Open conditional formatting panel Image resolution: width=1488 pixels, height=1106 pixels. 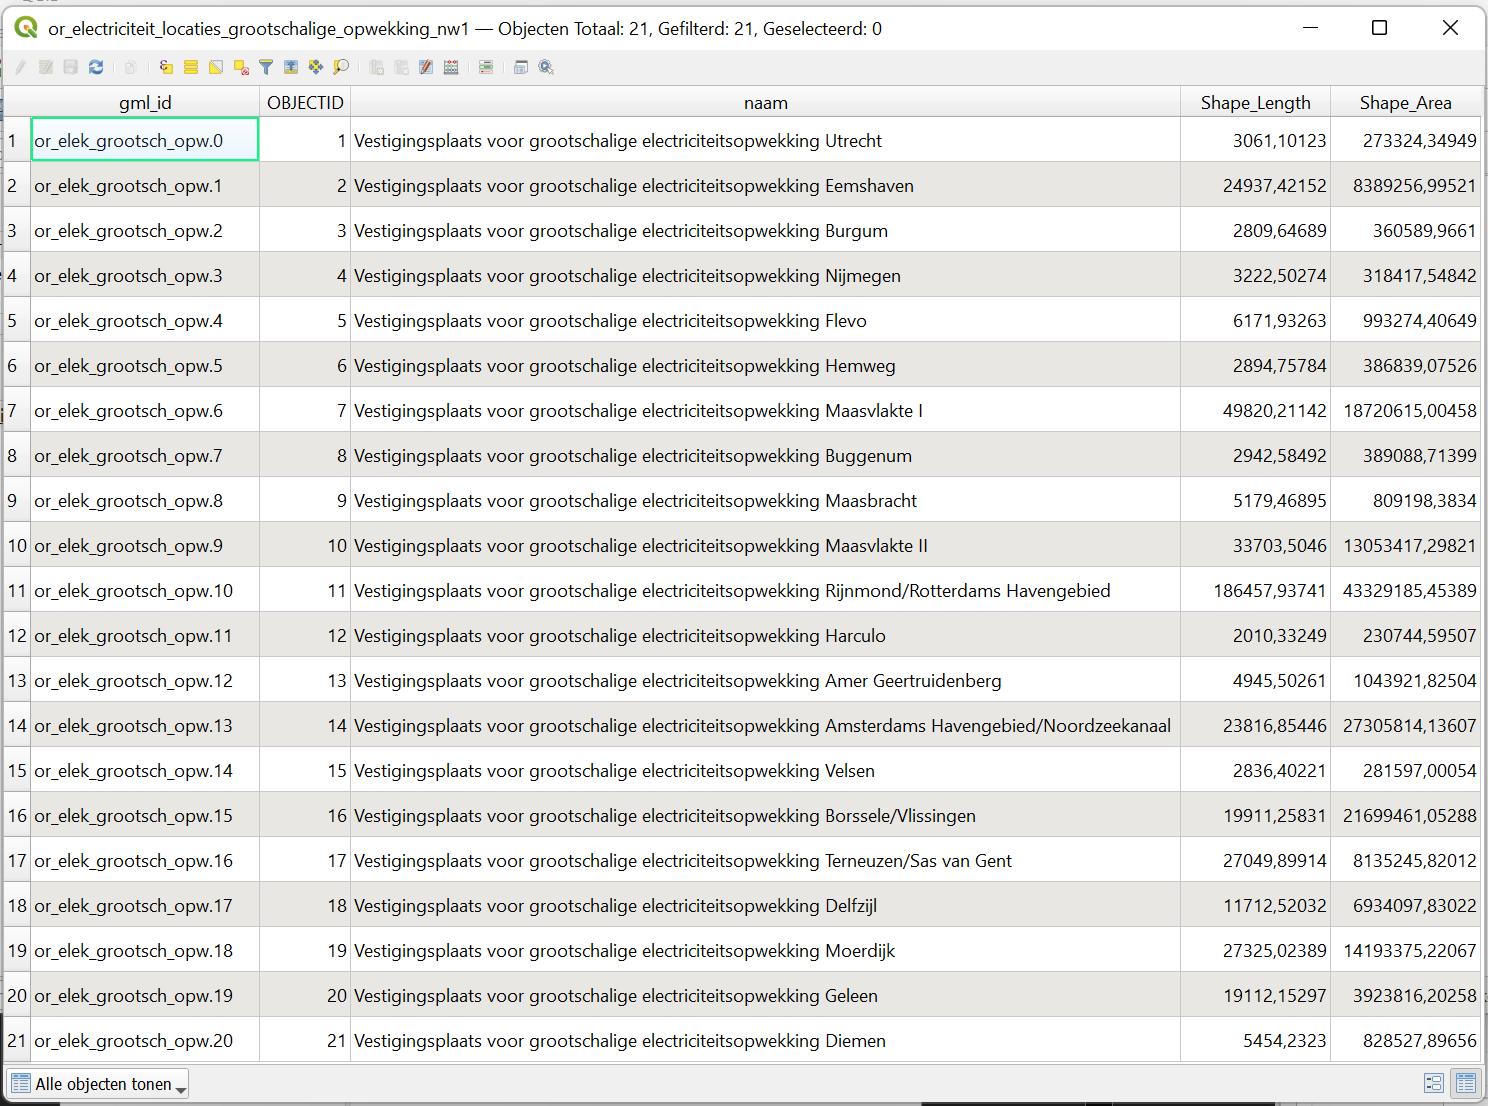[x=486, y=67]
